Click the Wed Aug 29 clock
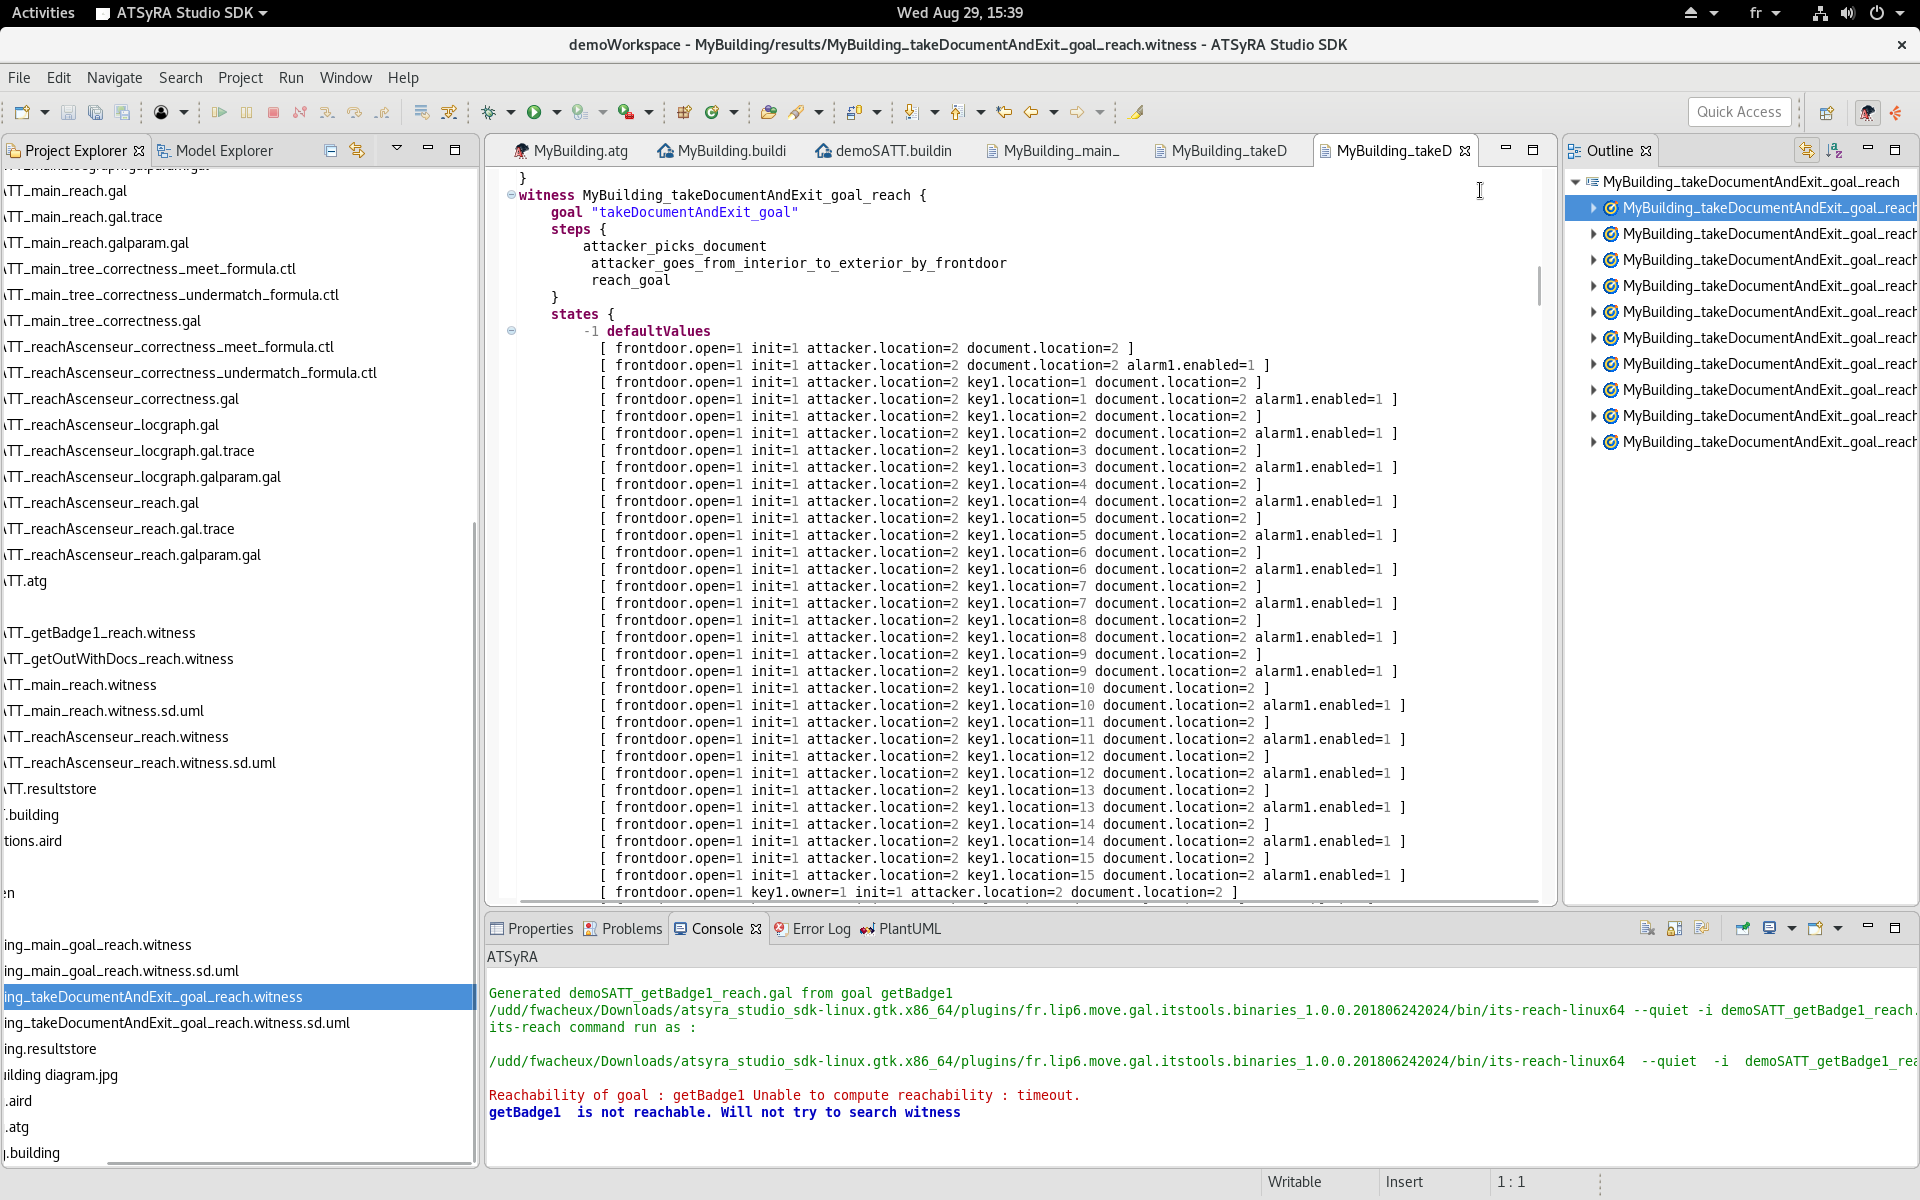1920x1200 pixels. (959, 13)
